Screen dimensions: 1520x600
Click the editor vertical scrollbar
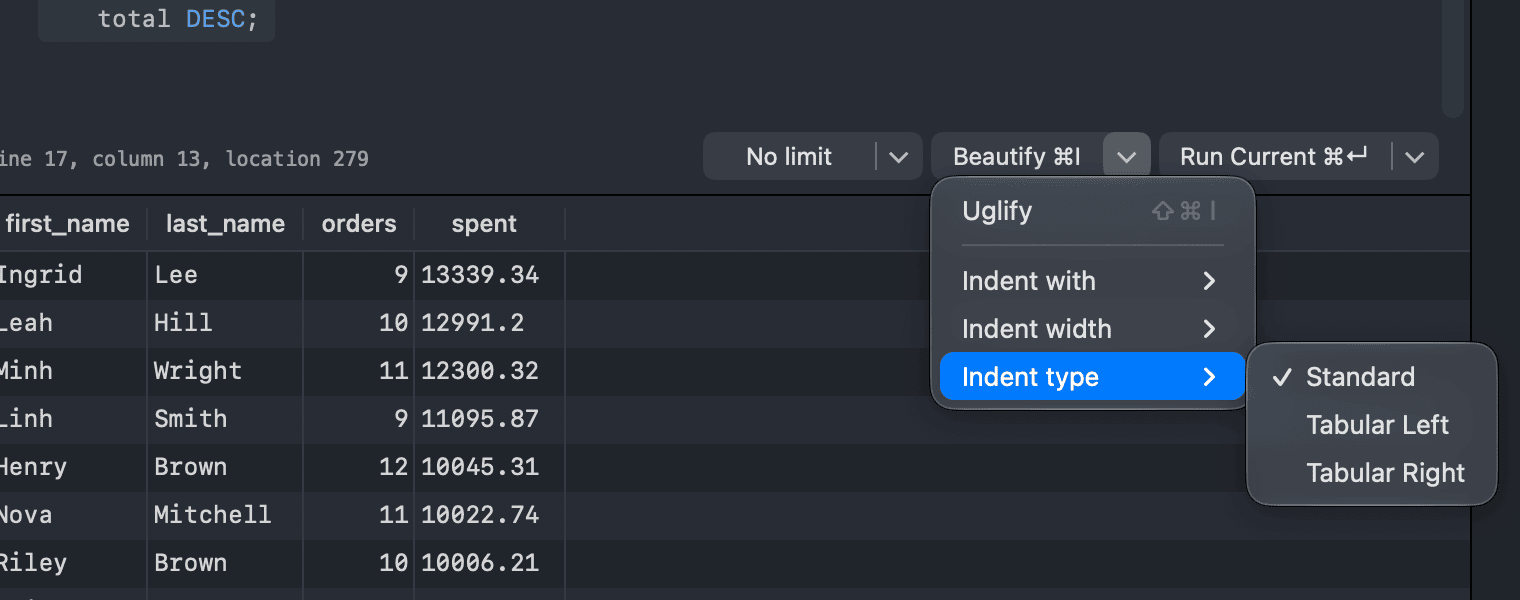1453,58
